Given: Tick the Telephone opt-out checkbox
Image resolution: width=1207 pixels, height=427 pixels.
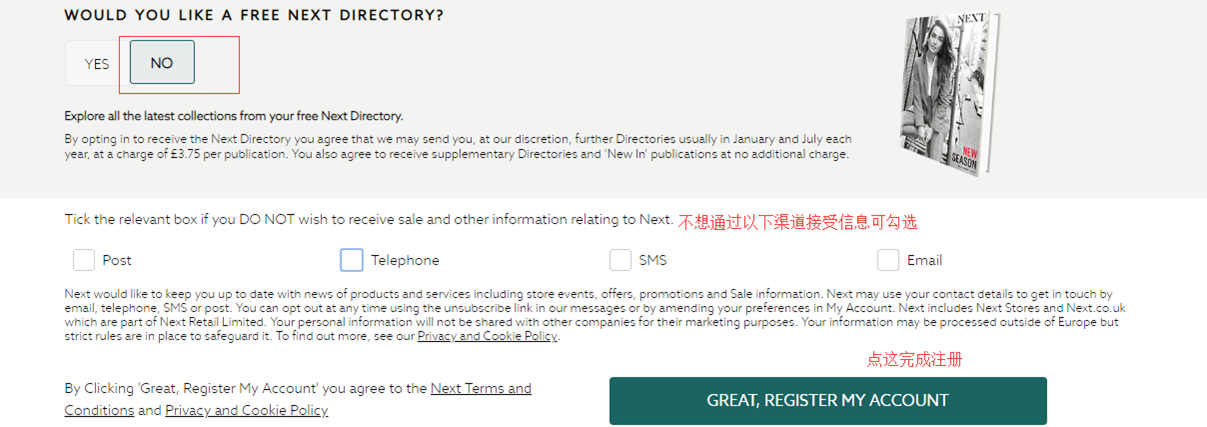Looking at the screenshot, I should click(352, 260).
